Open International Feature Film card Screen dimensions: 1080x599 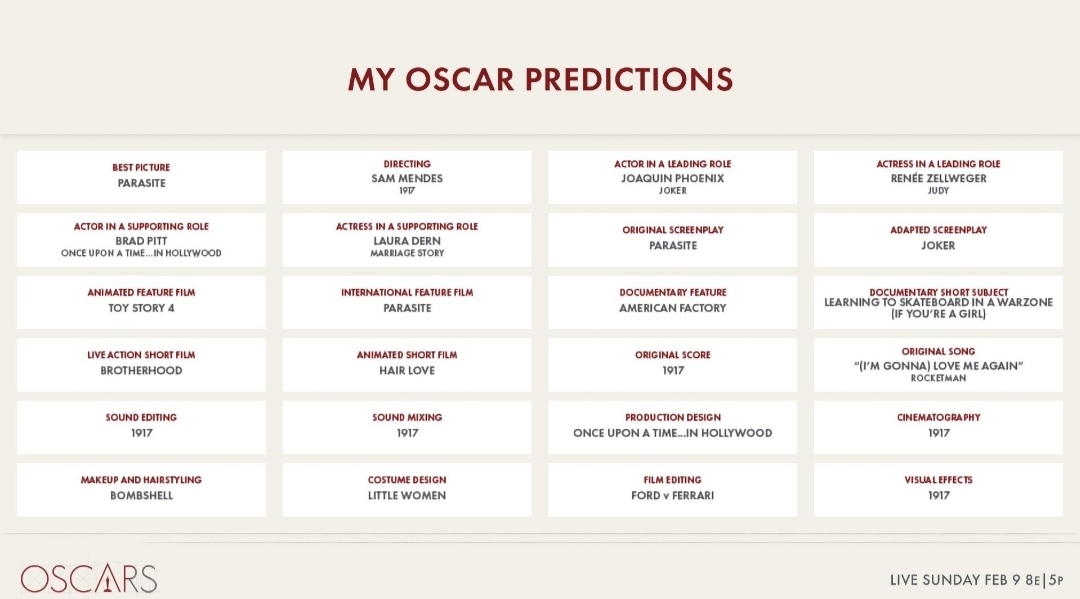coord(407,302)
